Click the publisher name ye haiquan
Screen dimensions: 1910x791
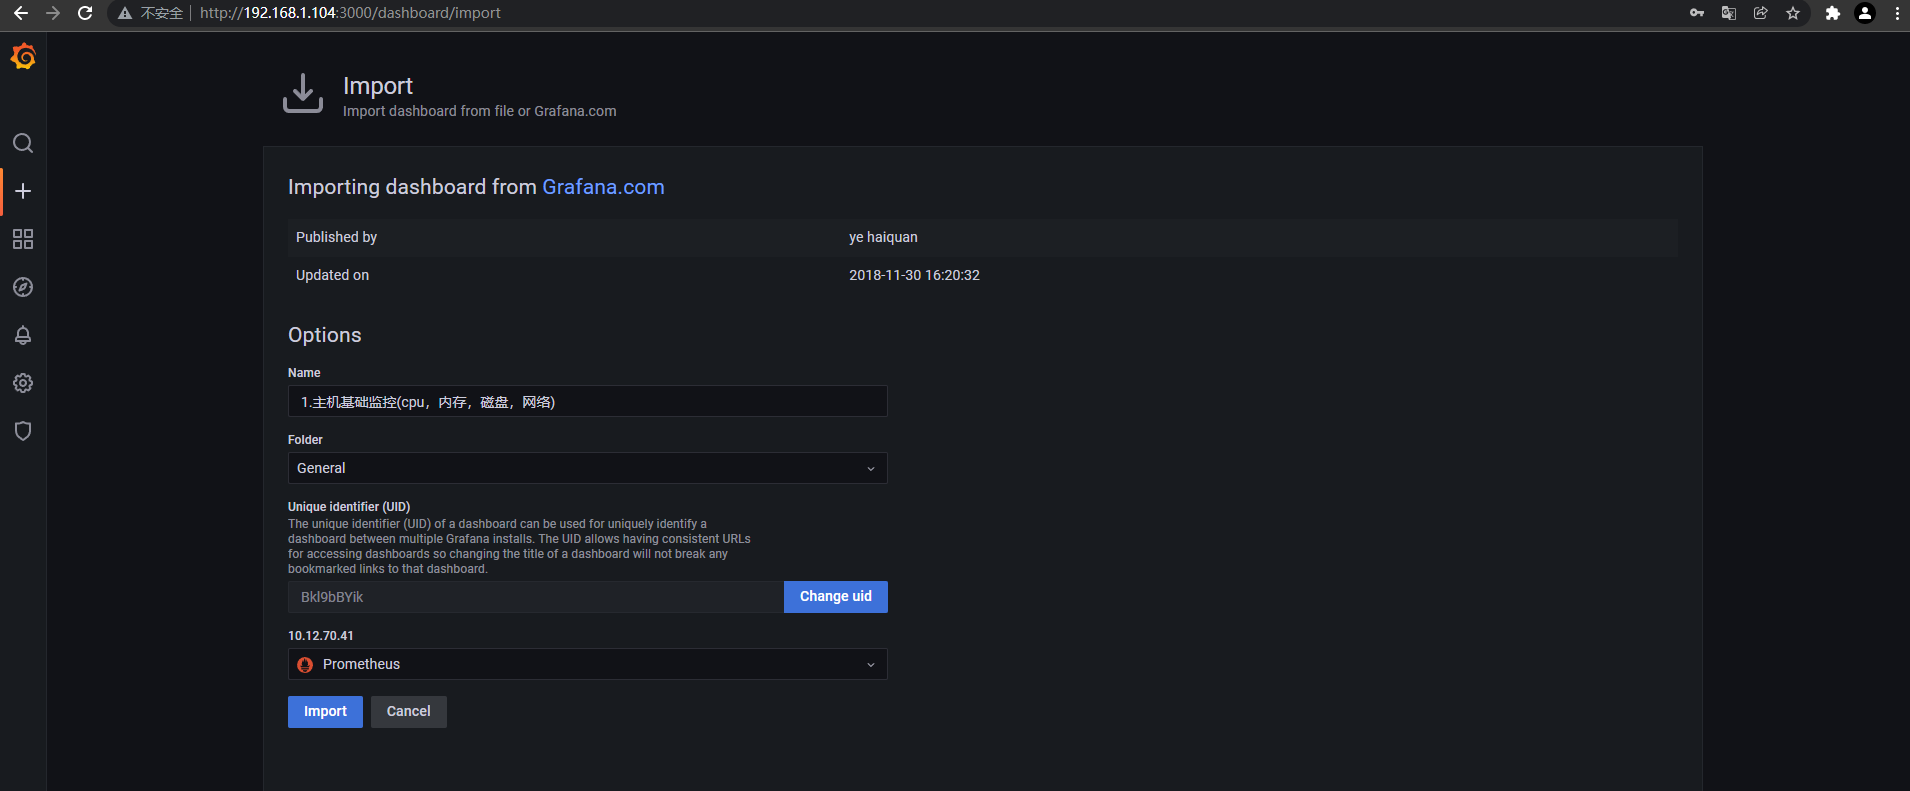[x=883, y=237]
